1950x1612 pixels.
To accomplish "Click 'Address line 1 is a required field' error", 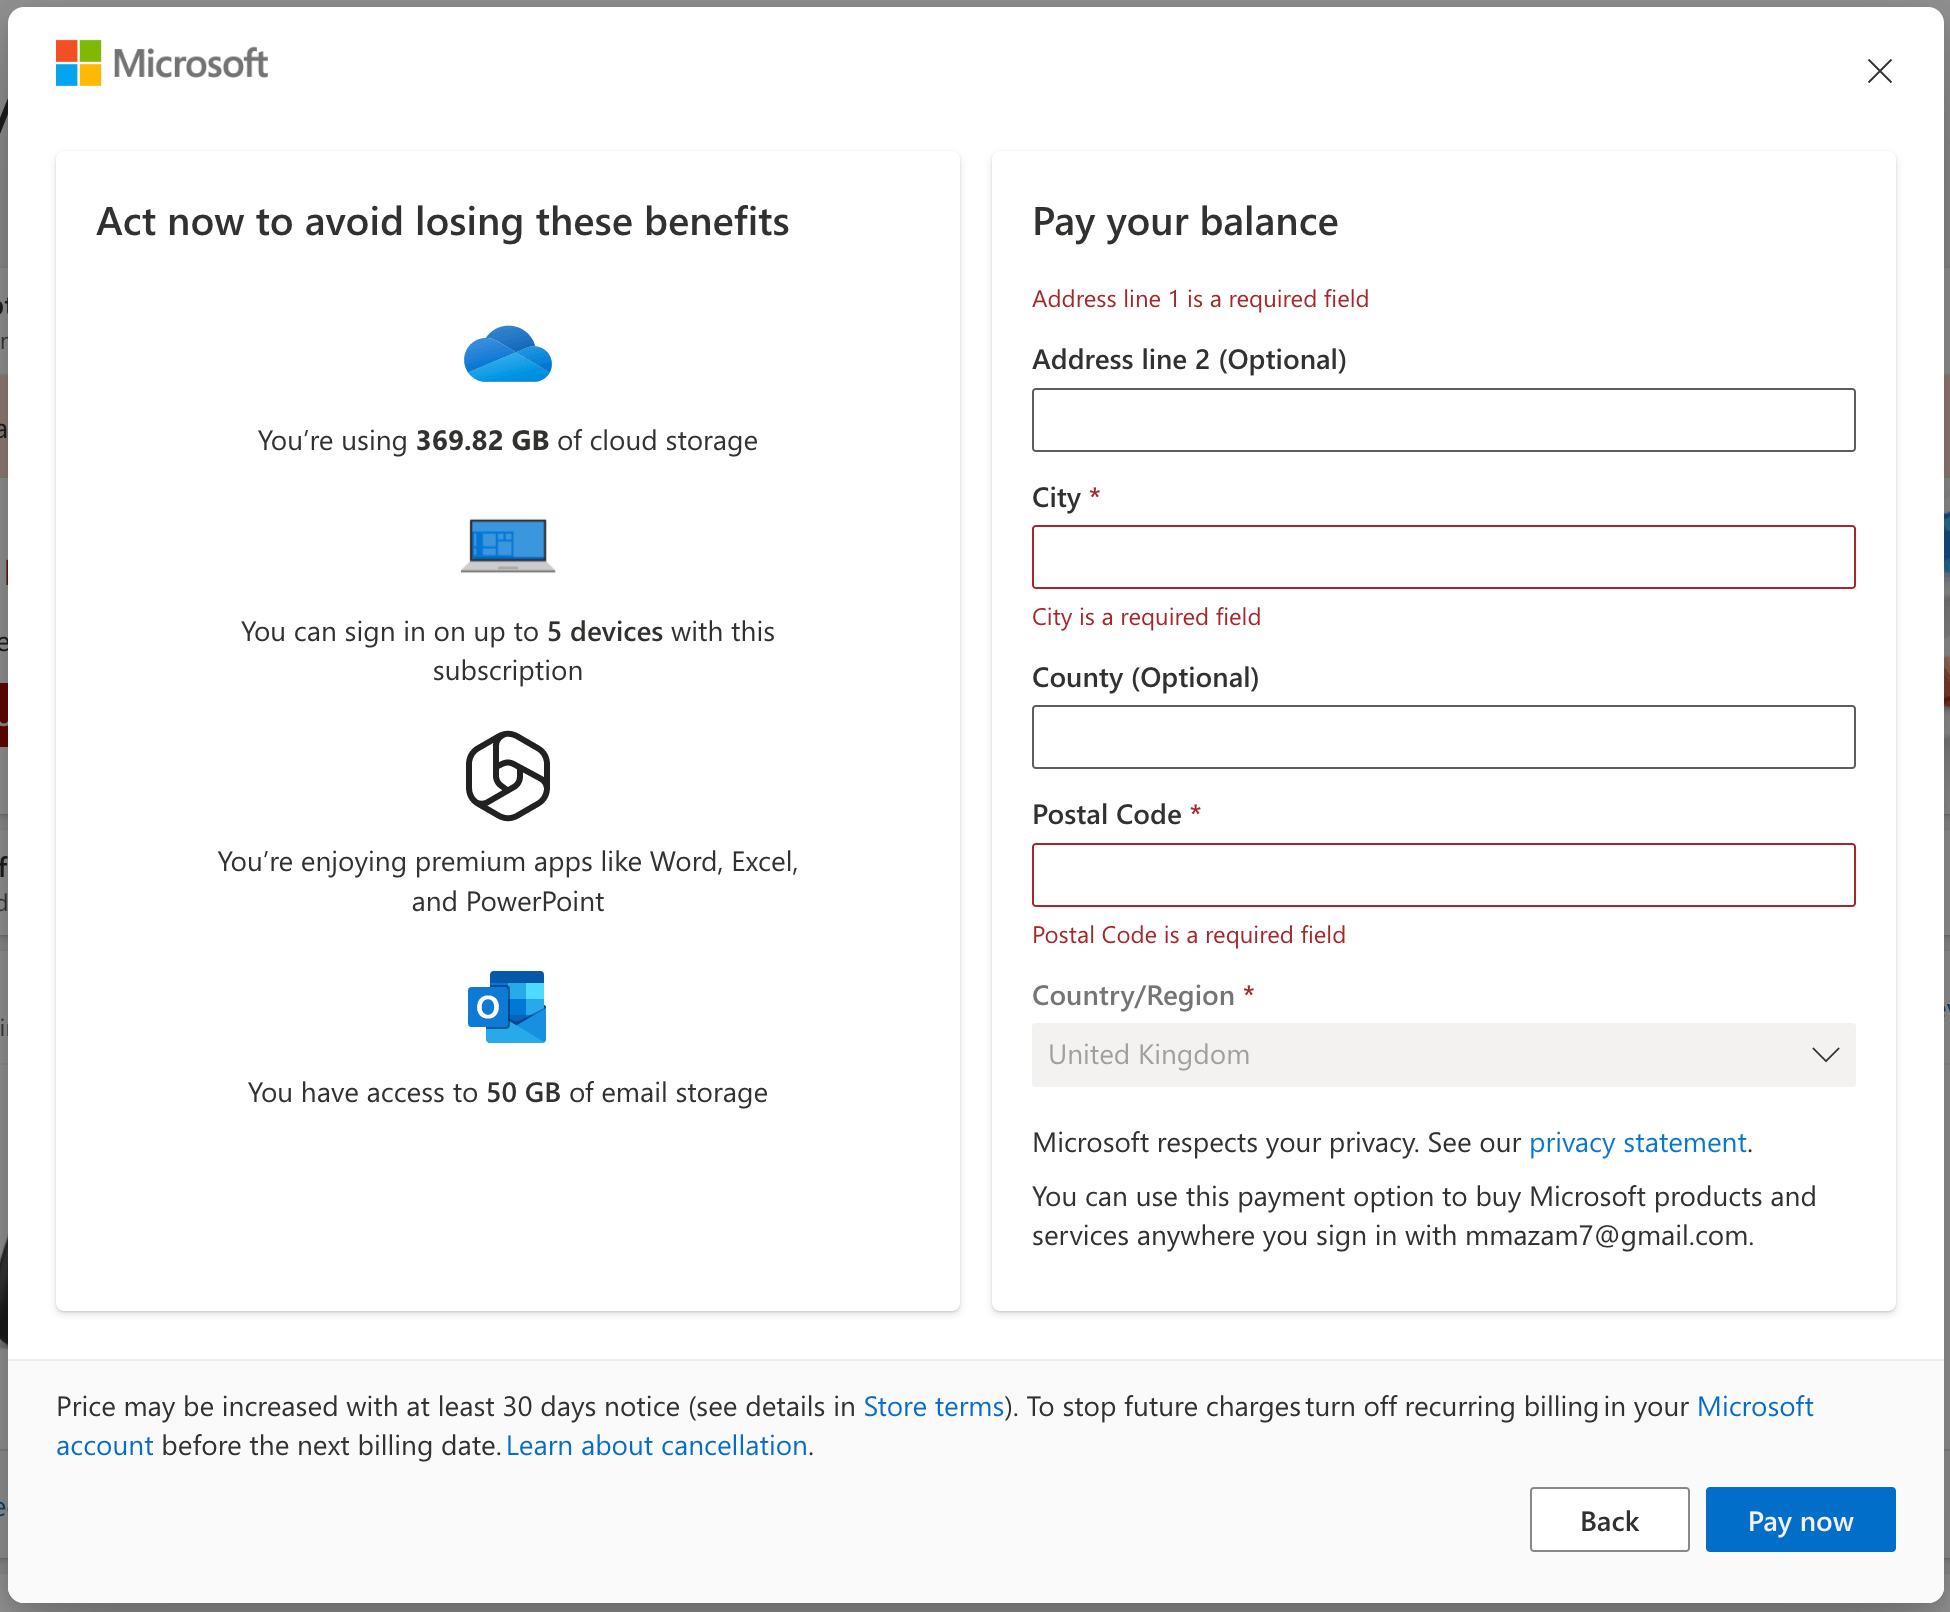I will 1200,299.
